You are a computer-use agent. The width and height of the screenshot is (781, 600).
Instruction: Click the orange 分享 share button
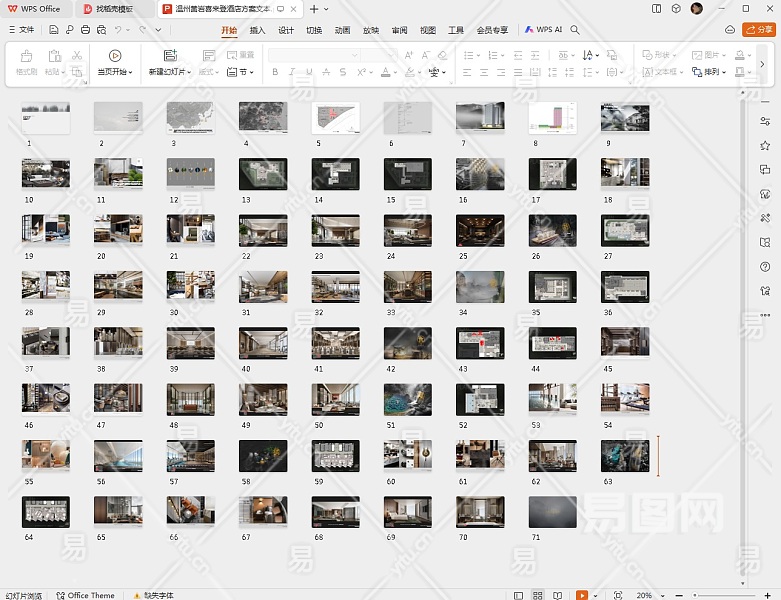click(x=759, y=30)
